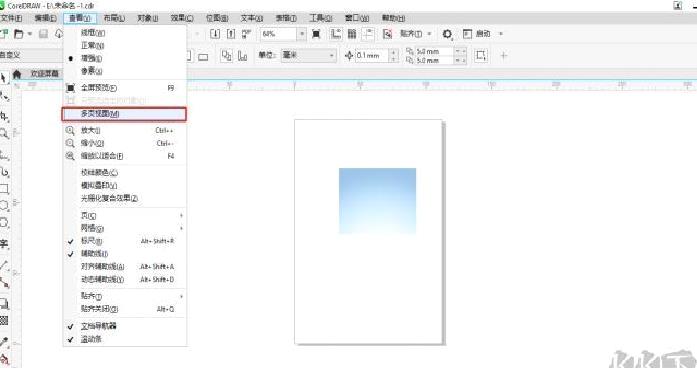
Task: Select the Ellipse tool in toolbox
Action: point(4,205)
